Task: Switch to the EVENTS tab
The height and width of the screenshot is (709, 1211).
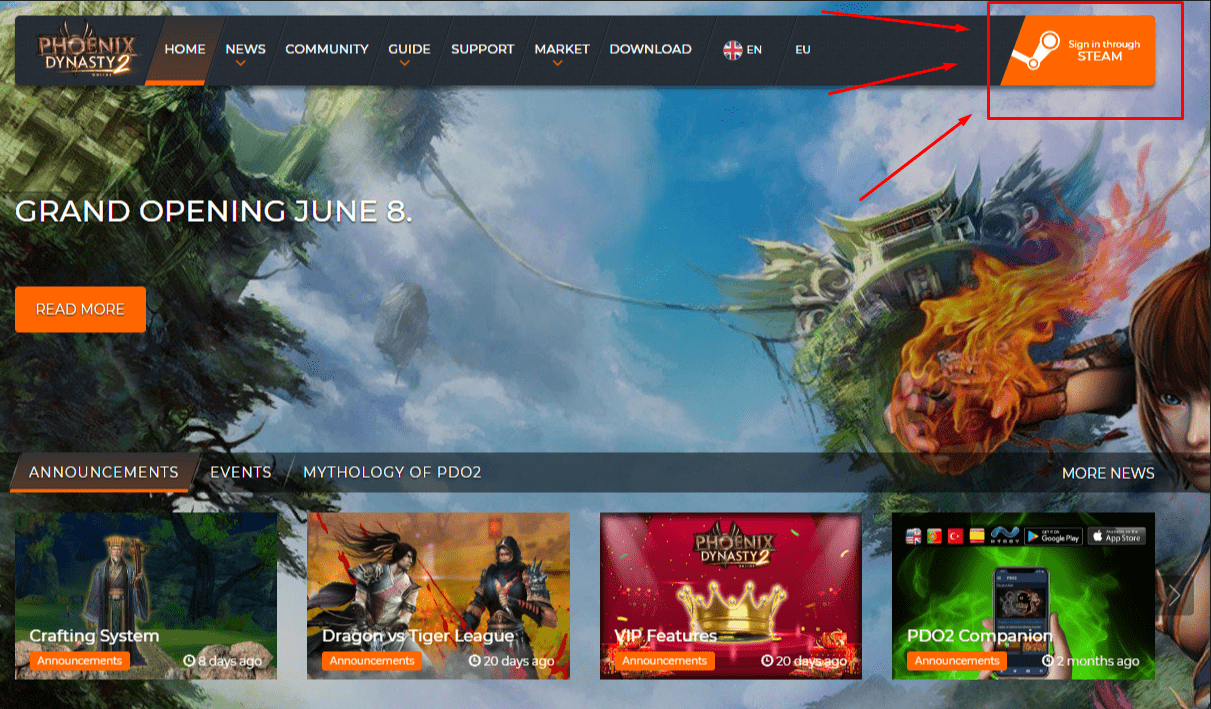Action: click(x=241, y=472)
